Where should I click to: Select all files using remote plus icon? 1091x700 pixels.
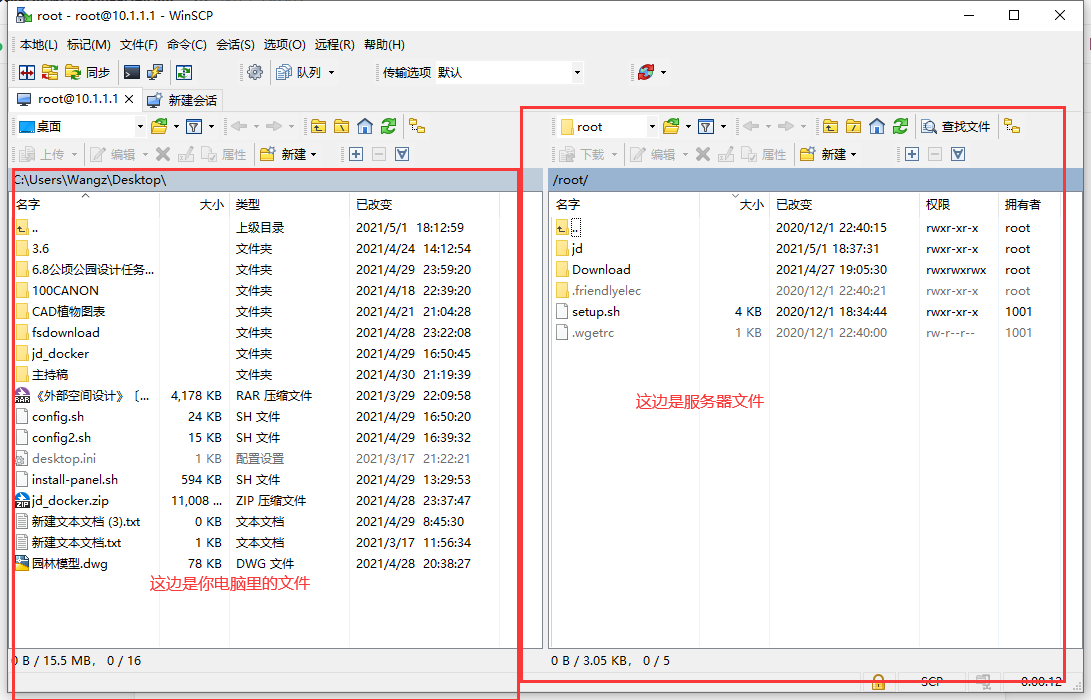pos(911,154)
